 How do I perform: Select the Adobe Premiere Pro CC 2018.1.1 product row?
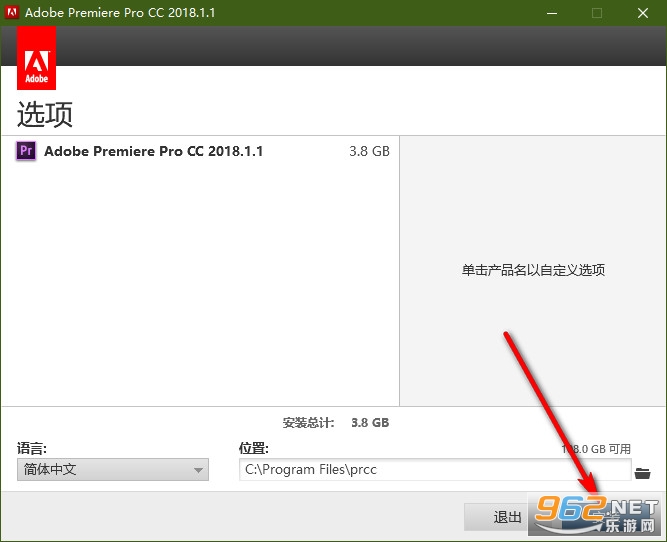(x=200, y=151)
